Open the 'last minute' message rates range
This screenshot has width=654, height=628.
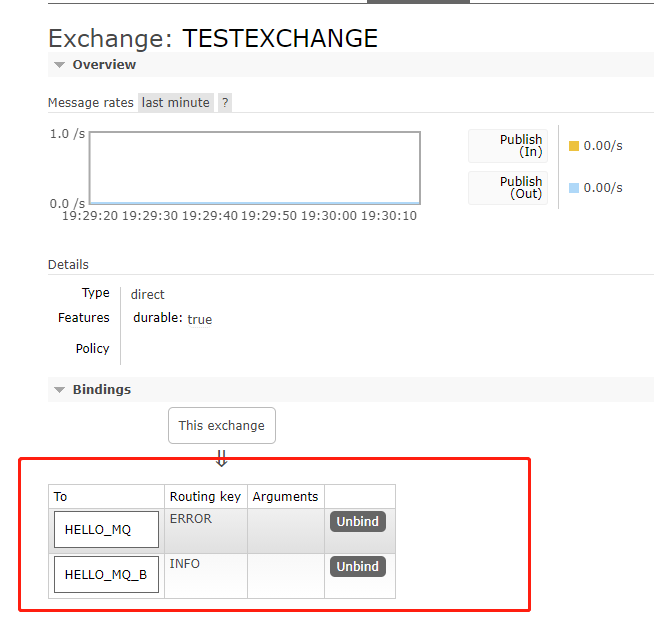pos(176,103)
